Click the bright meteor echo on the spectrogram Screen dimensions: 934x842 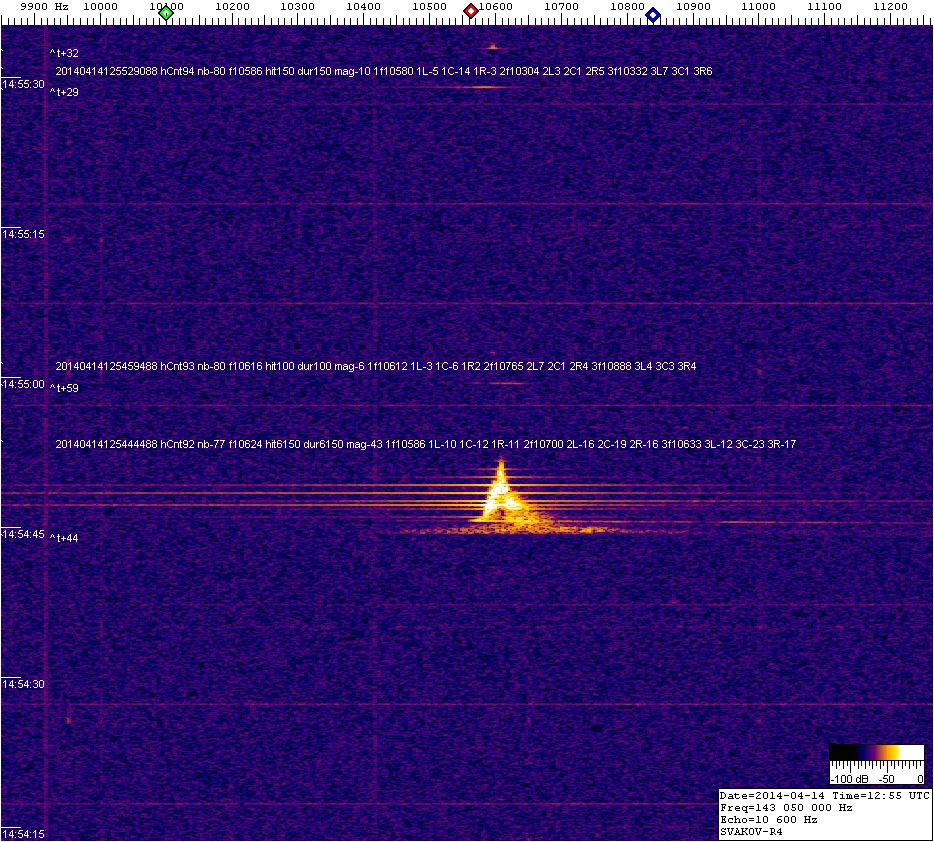[x=500, y=495]
